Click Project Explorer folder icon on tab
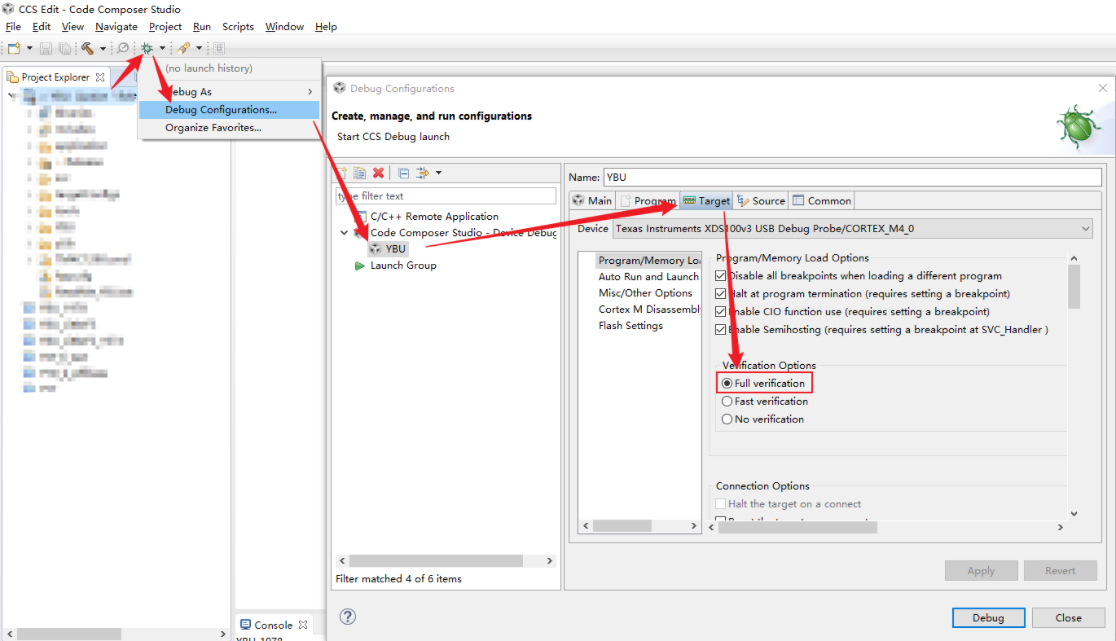Viewport: 1116px width, 641px height. [12, 77]
